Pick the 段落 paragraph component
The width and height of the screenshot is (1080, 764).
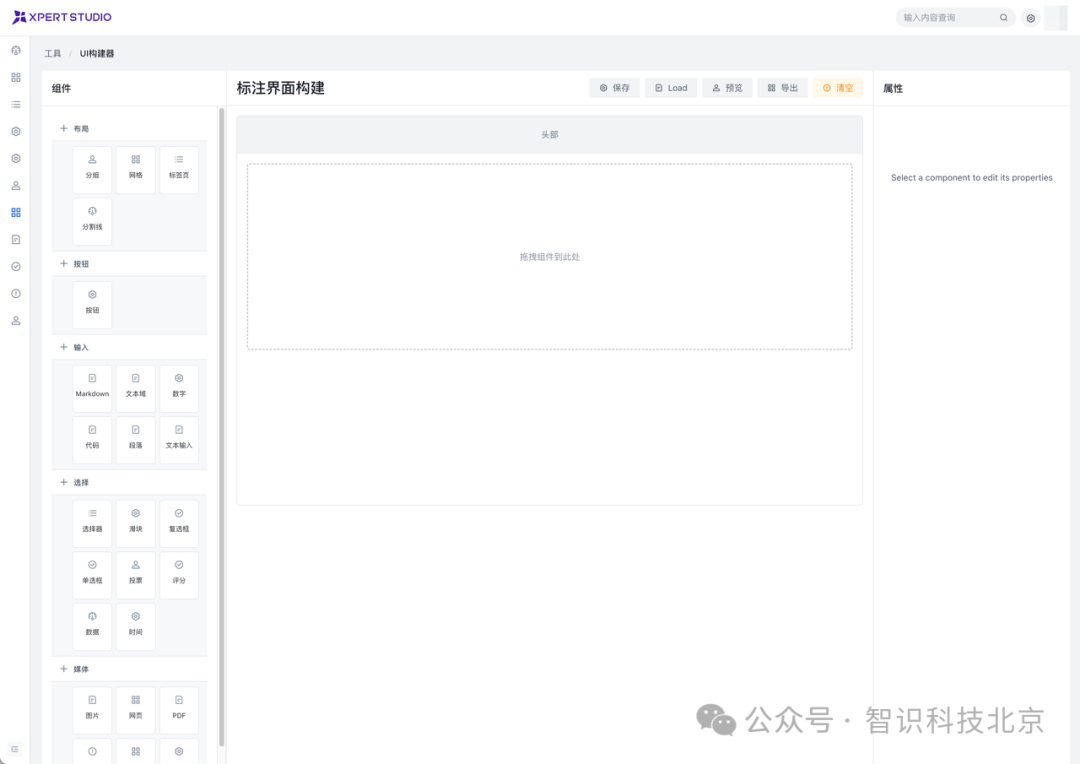pos(136,440)
